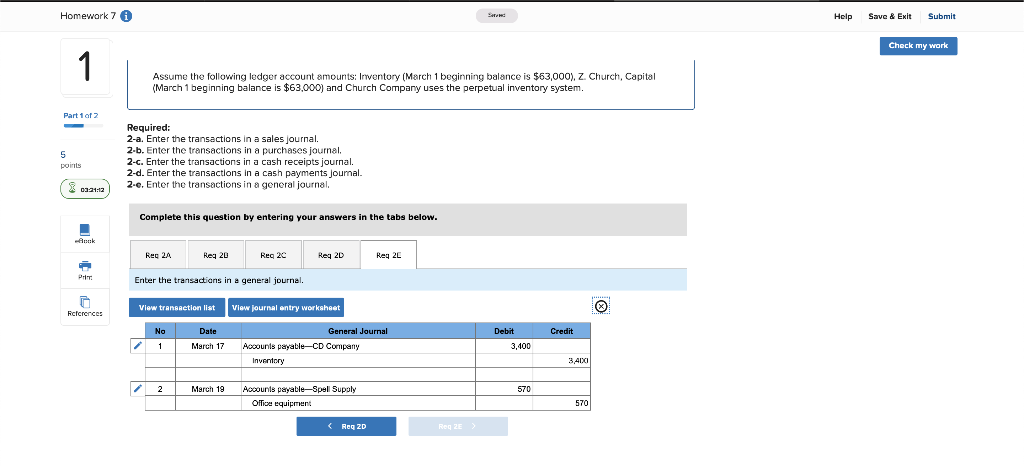Click the circled X clear icon
This screenshot has height=466, width=1024.
pos(601,306)
